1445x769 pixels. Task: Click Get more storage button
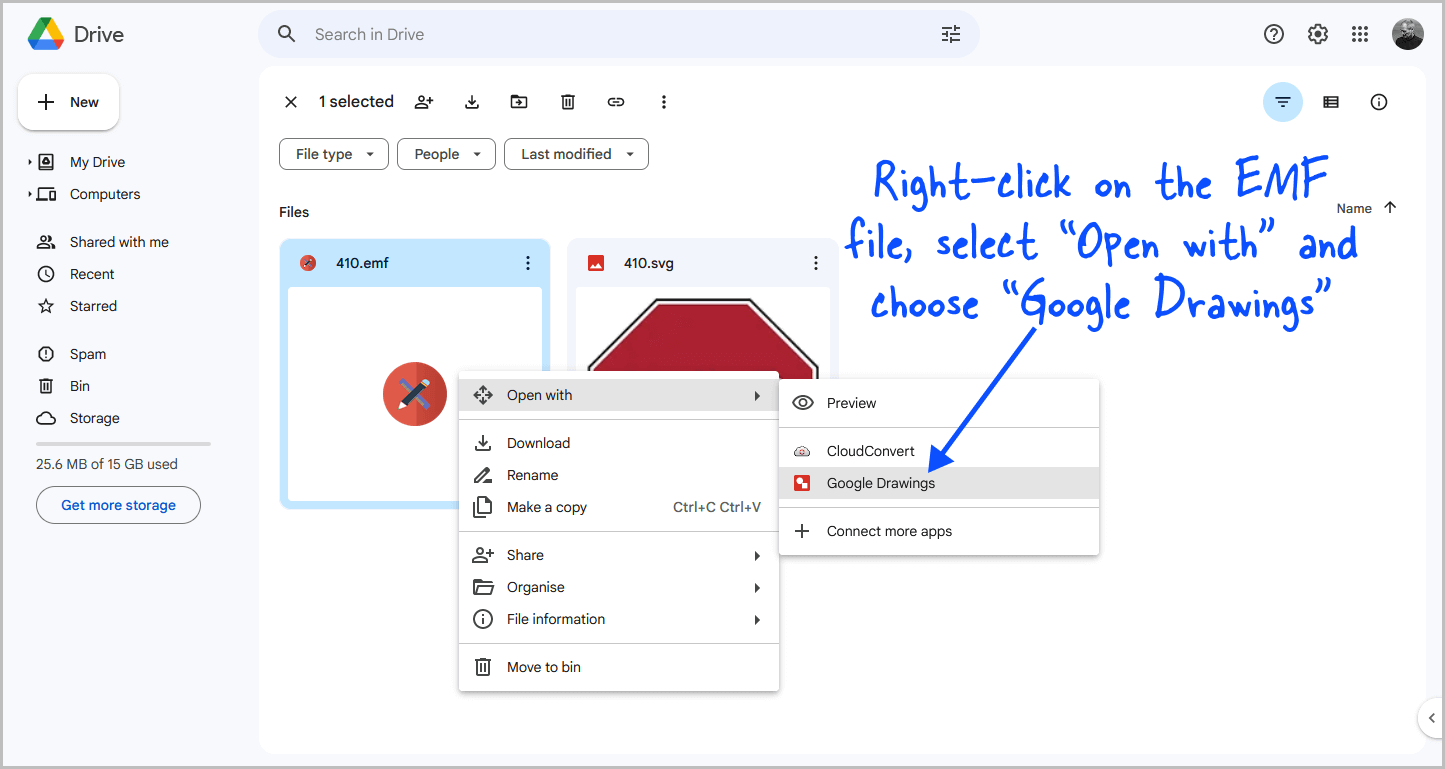tap(118, 505)
